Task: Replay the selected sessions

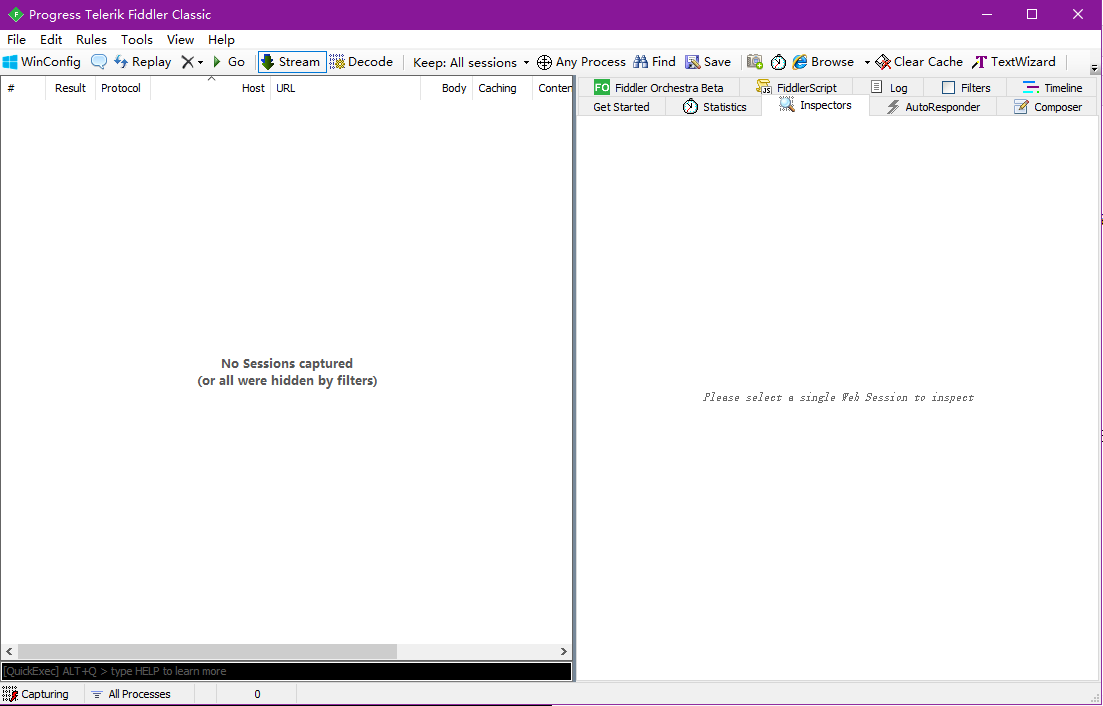Action: point(143,62)
